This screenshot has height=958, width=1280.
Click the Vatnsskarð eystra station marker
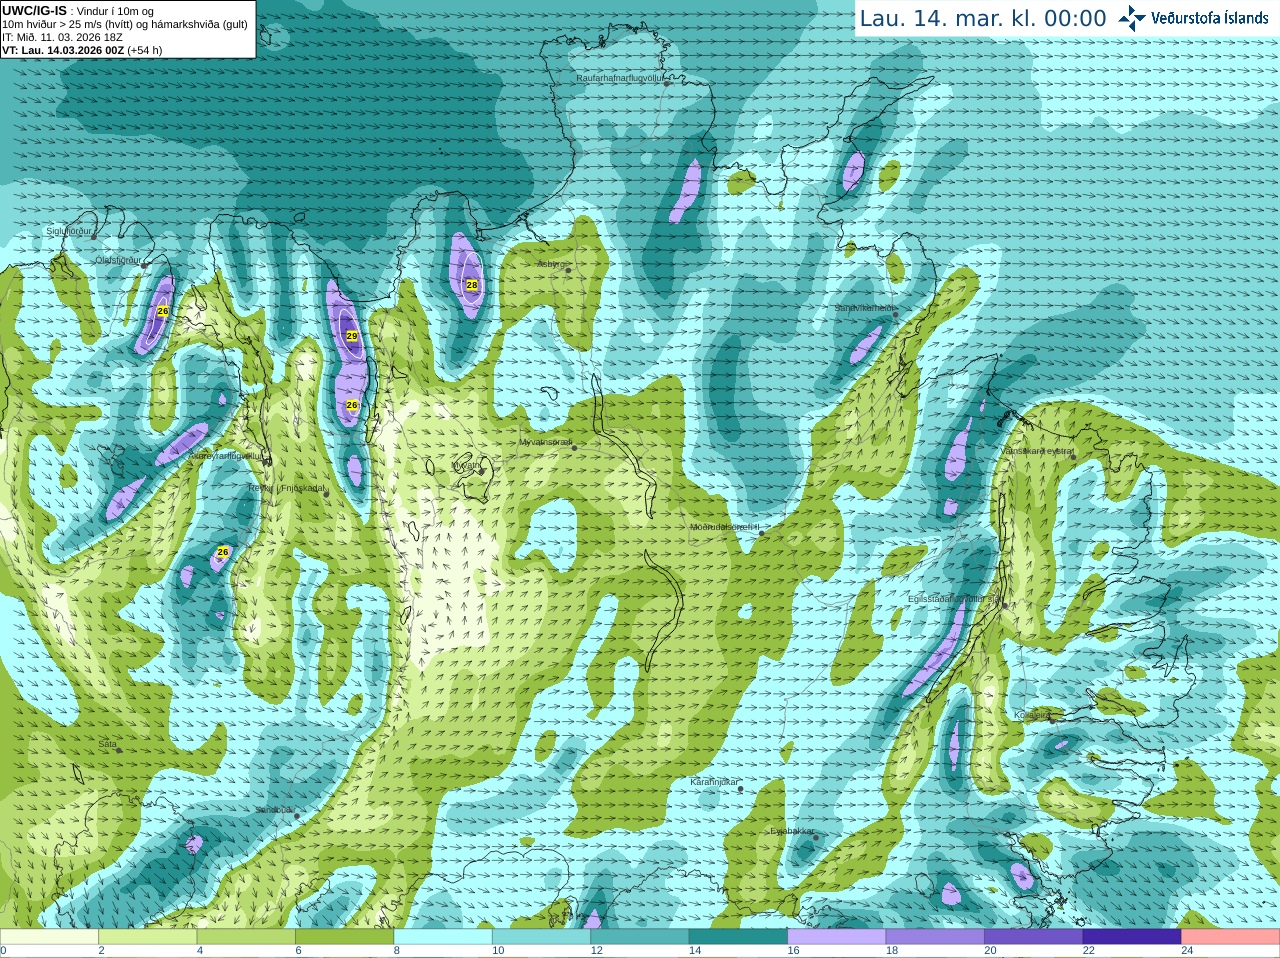click(1073, 457)
